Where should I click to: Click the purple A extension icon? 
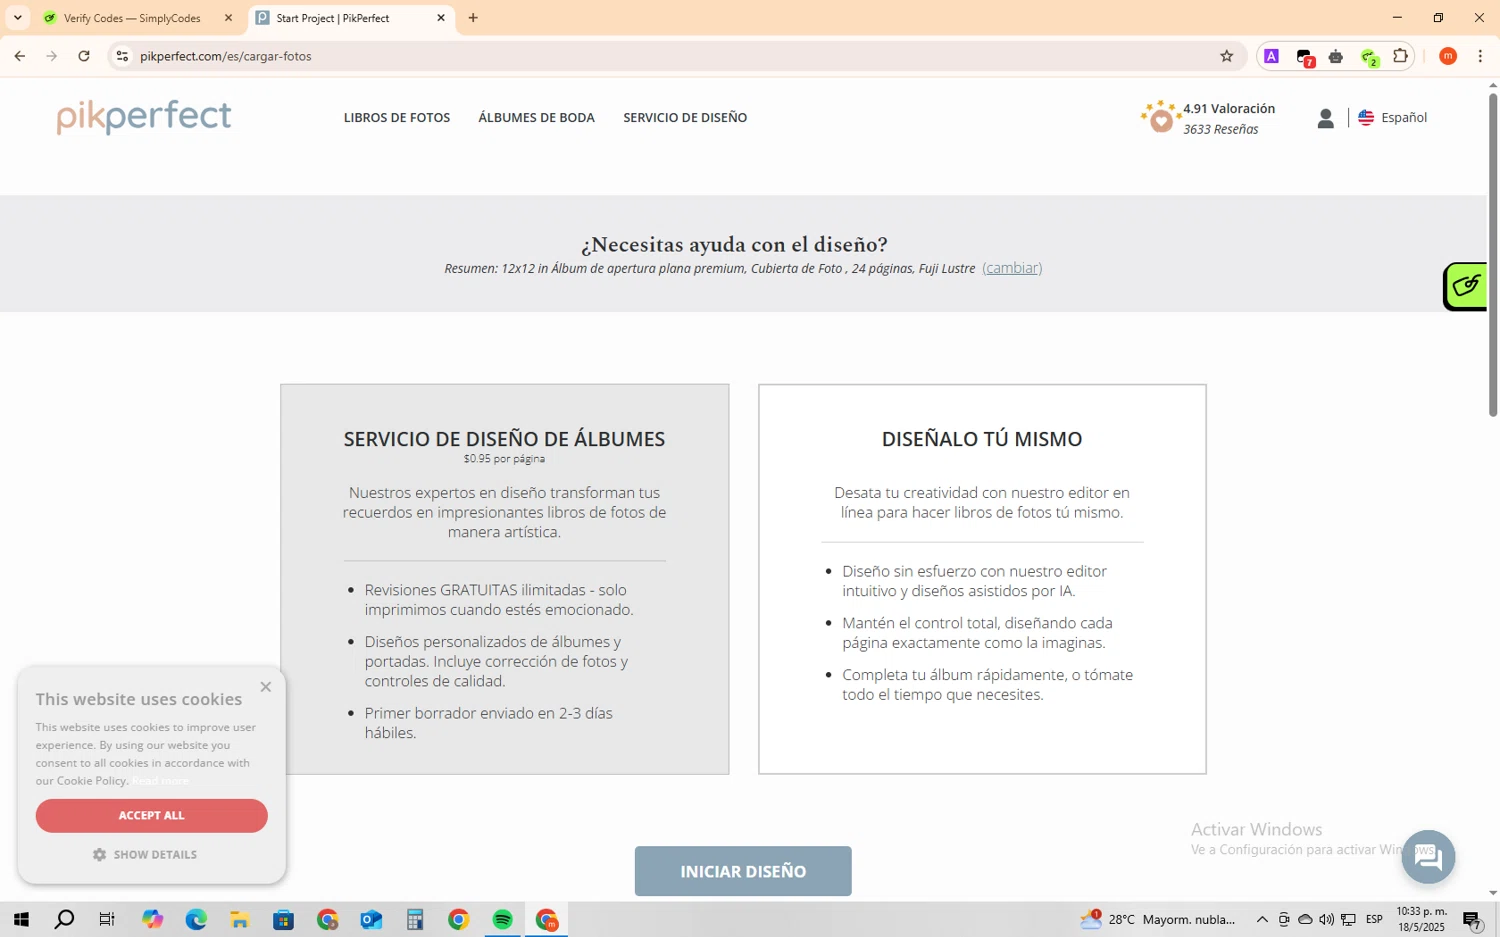[1271, 56]
